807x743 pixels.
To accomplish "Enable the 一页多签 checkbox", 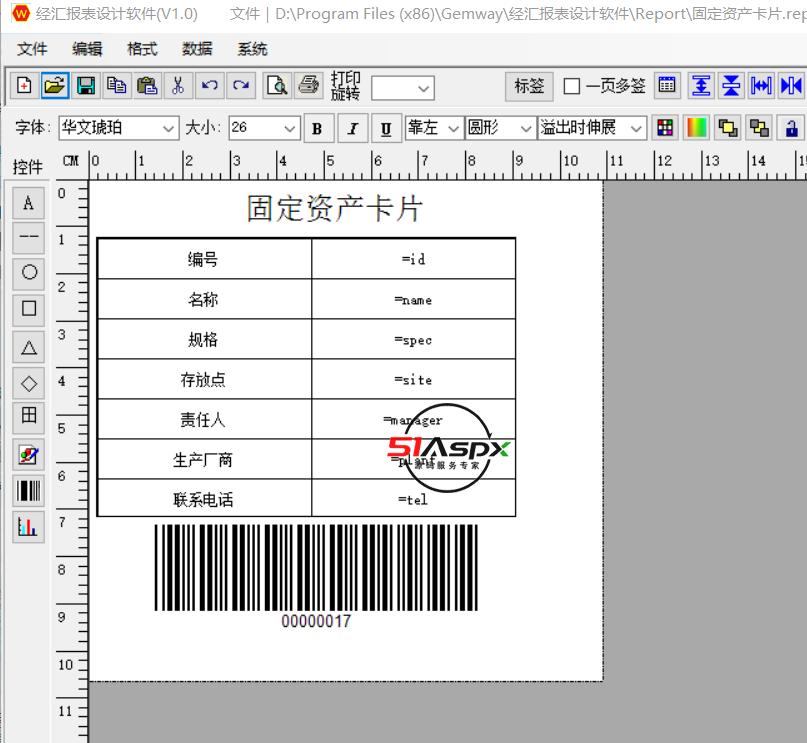I will coord(571,86).
